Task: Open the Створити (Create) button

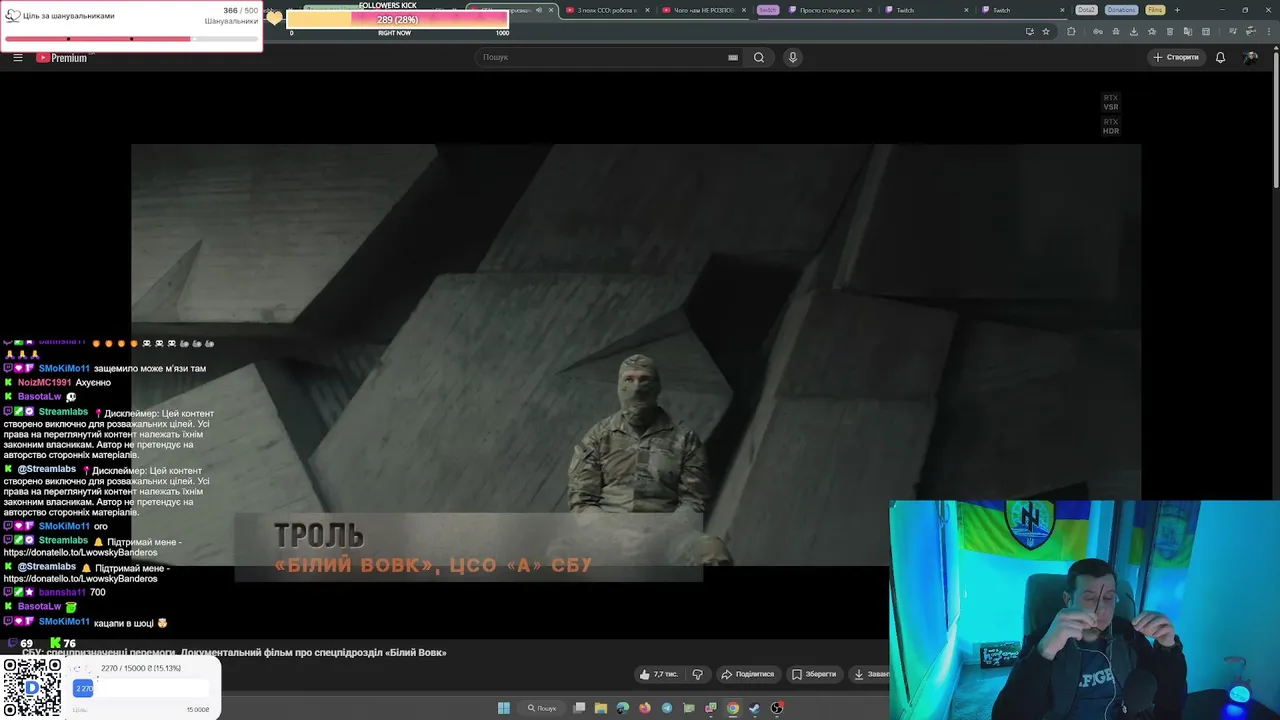Action: (x=1176, y=57)
